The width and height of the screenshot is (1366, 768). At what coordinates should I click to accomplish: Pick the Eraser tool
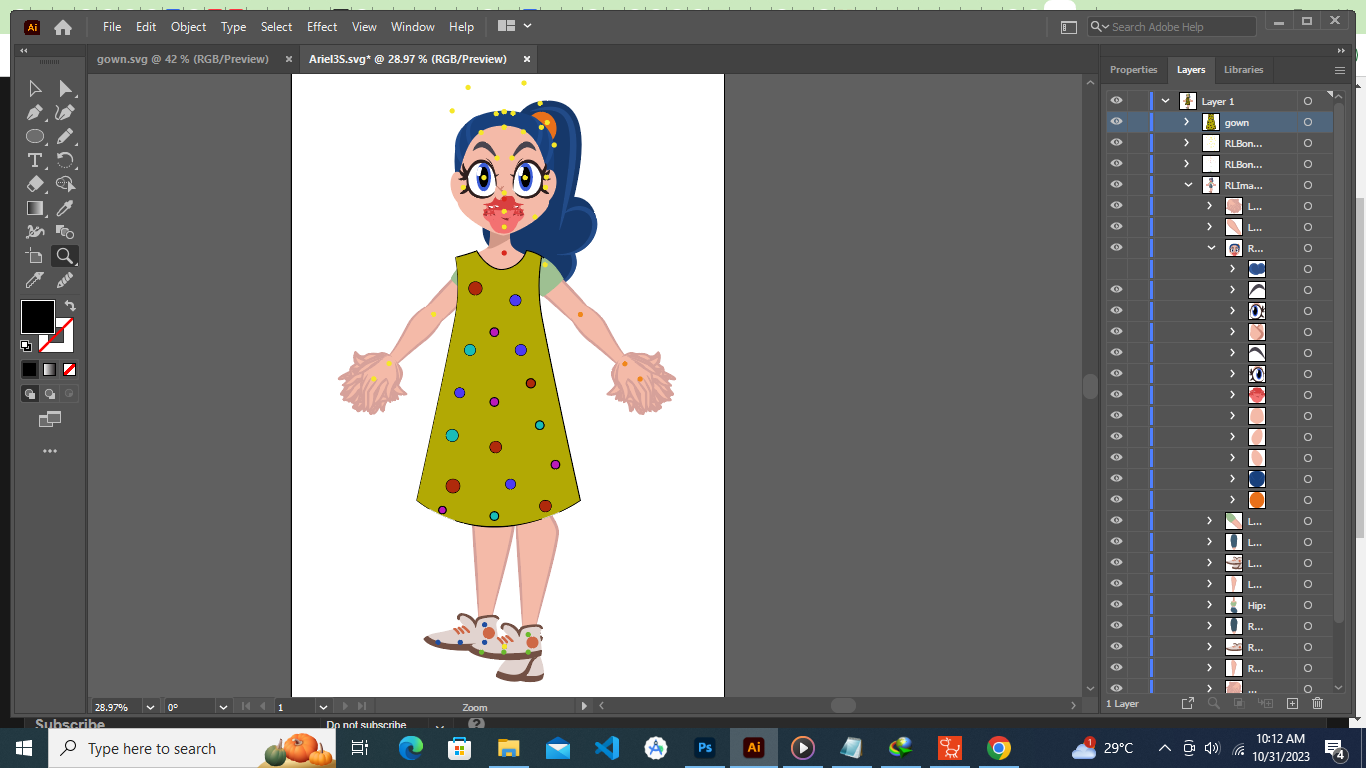tap(35, 184)
